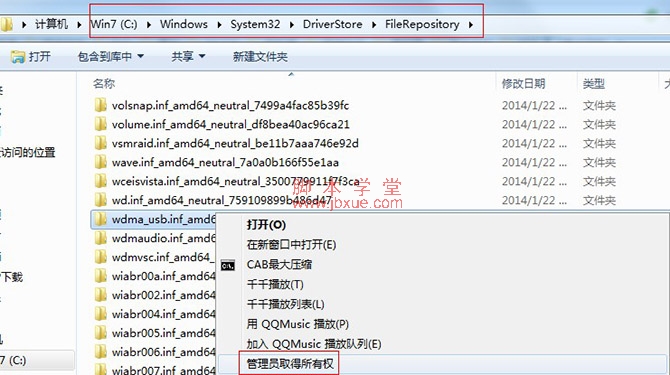The width and height of the screenshot is (670, 375).
Task: Select 管理员取得所有权 menu entry
Action: coord(290,363)
